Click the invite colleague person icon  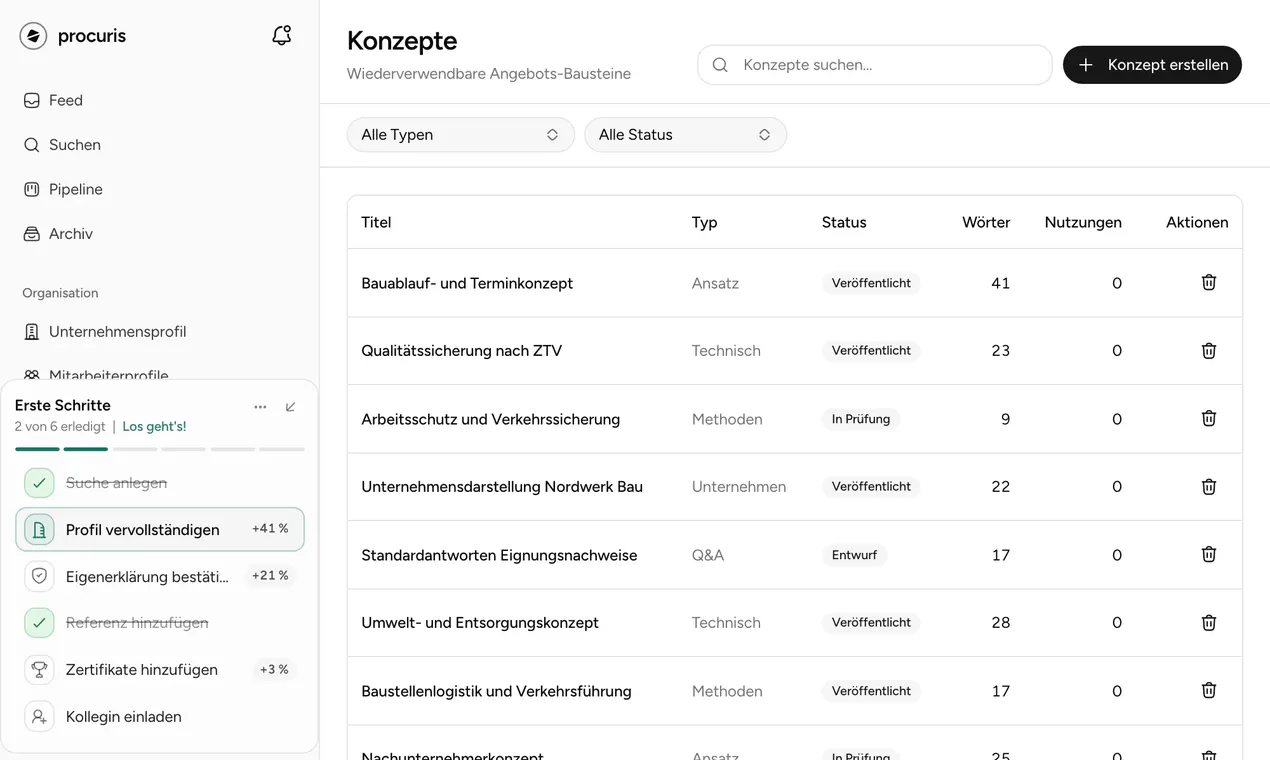click(39, 717)
